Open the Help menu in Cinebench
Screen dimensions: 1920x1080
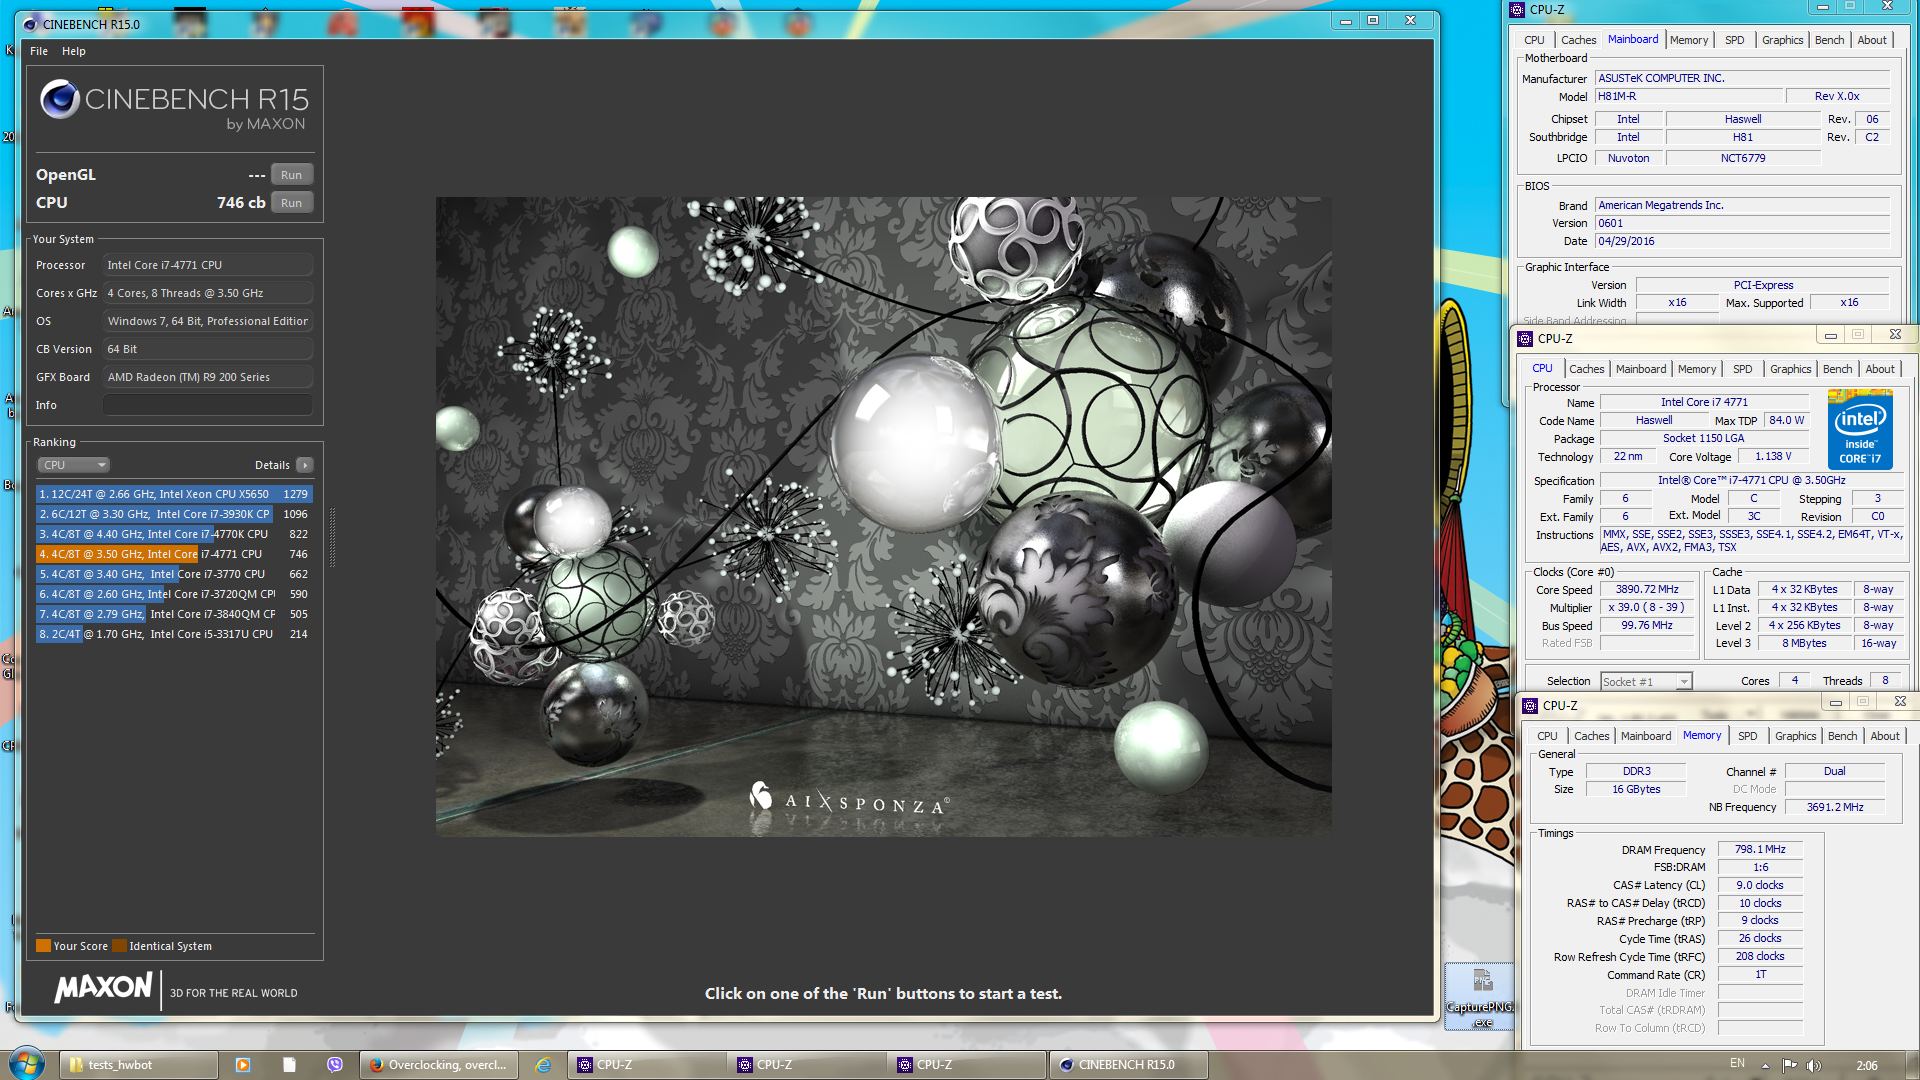point(74,51)
